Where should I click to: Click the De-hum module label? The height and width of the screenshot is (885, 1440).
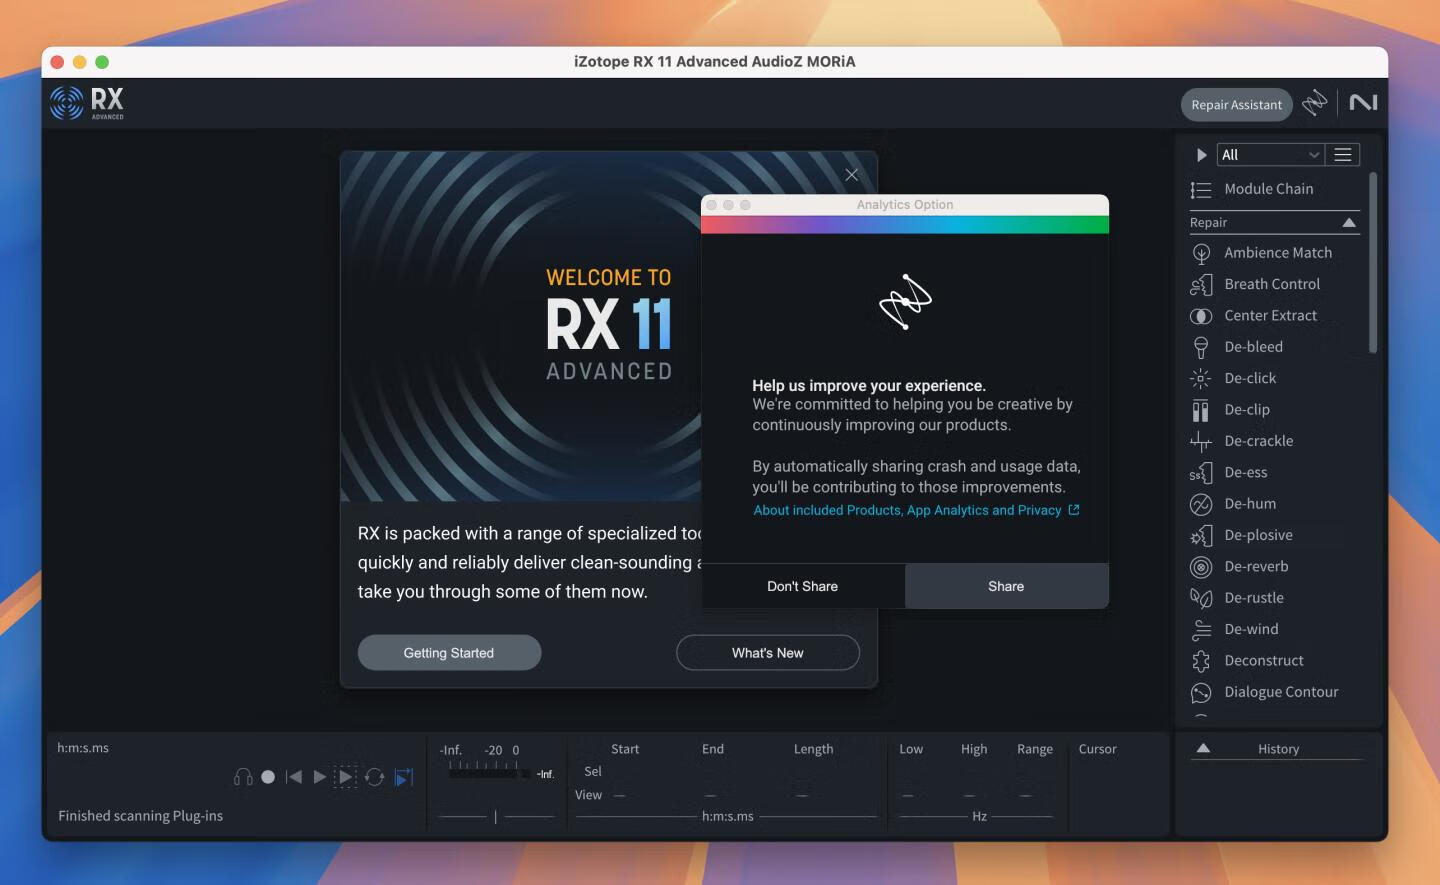coord(1250,504)
